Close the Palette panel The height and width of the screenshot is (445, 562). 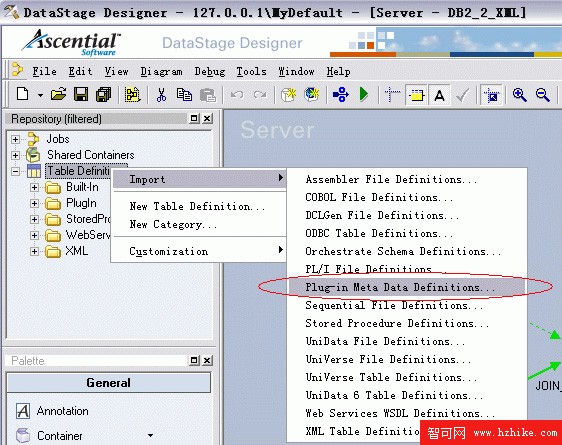tap(207, 360)
